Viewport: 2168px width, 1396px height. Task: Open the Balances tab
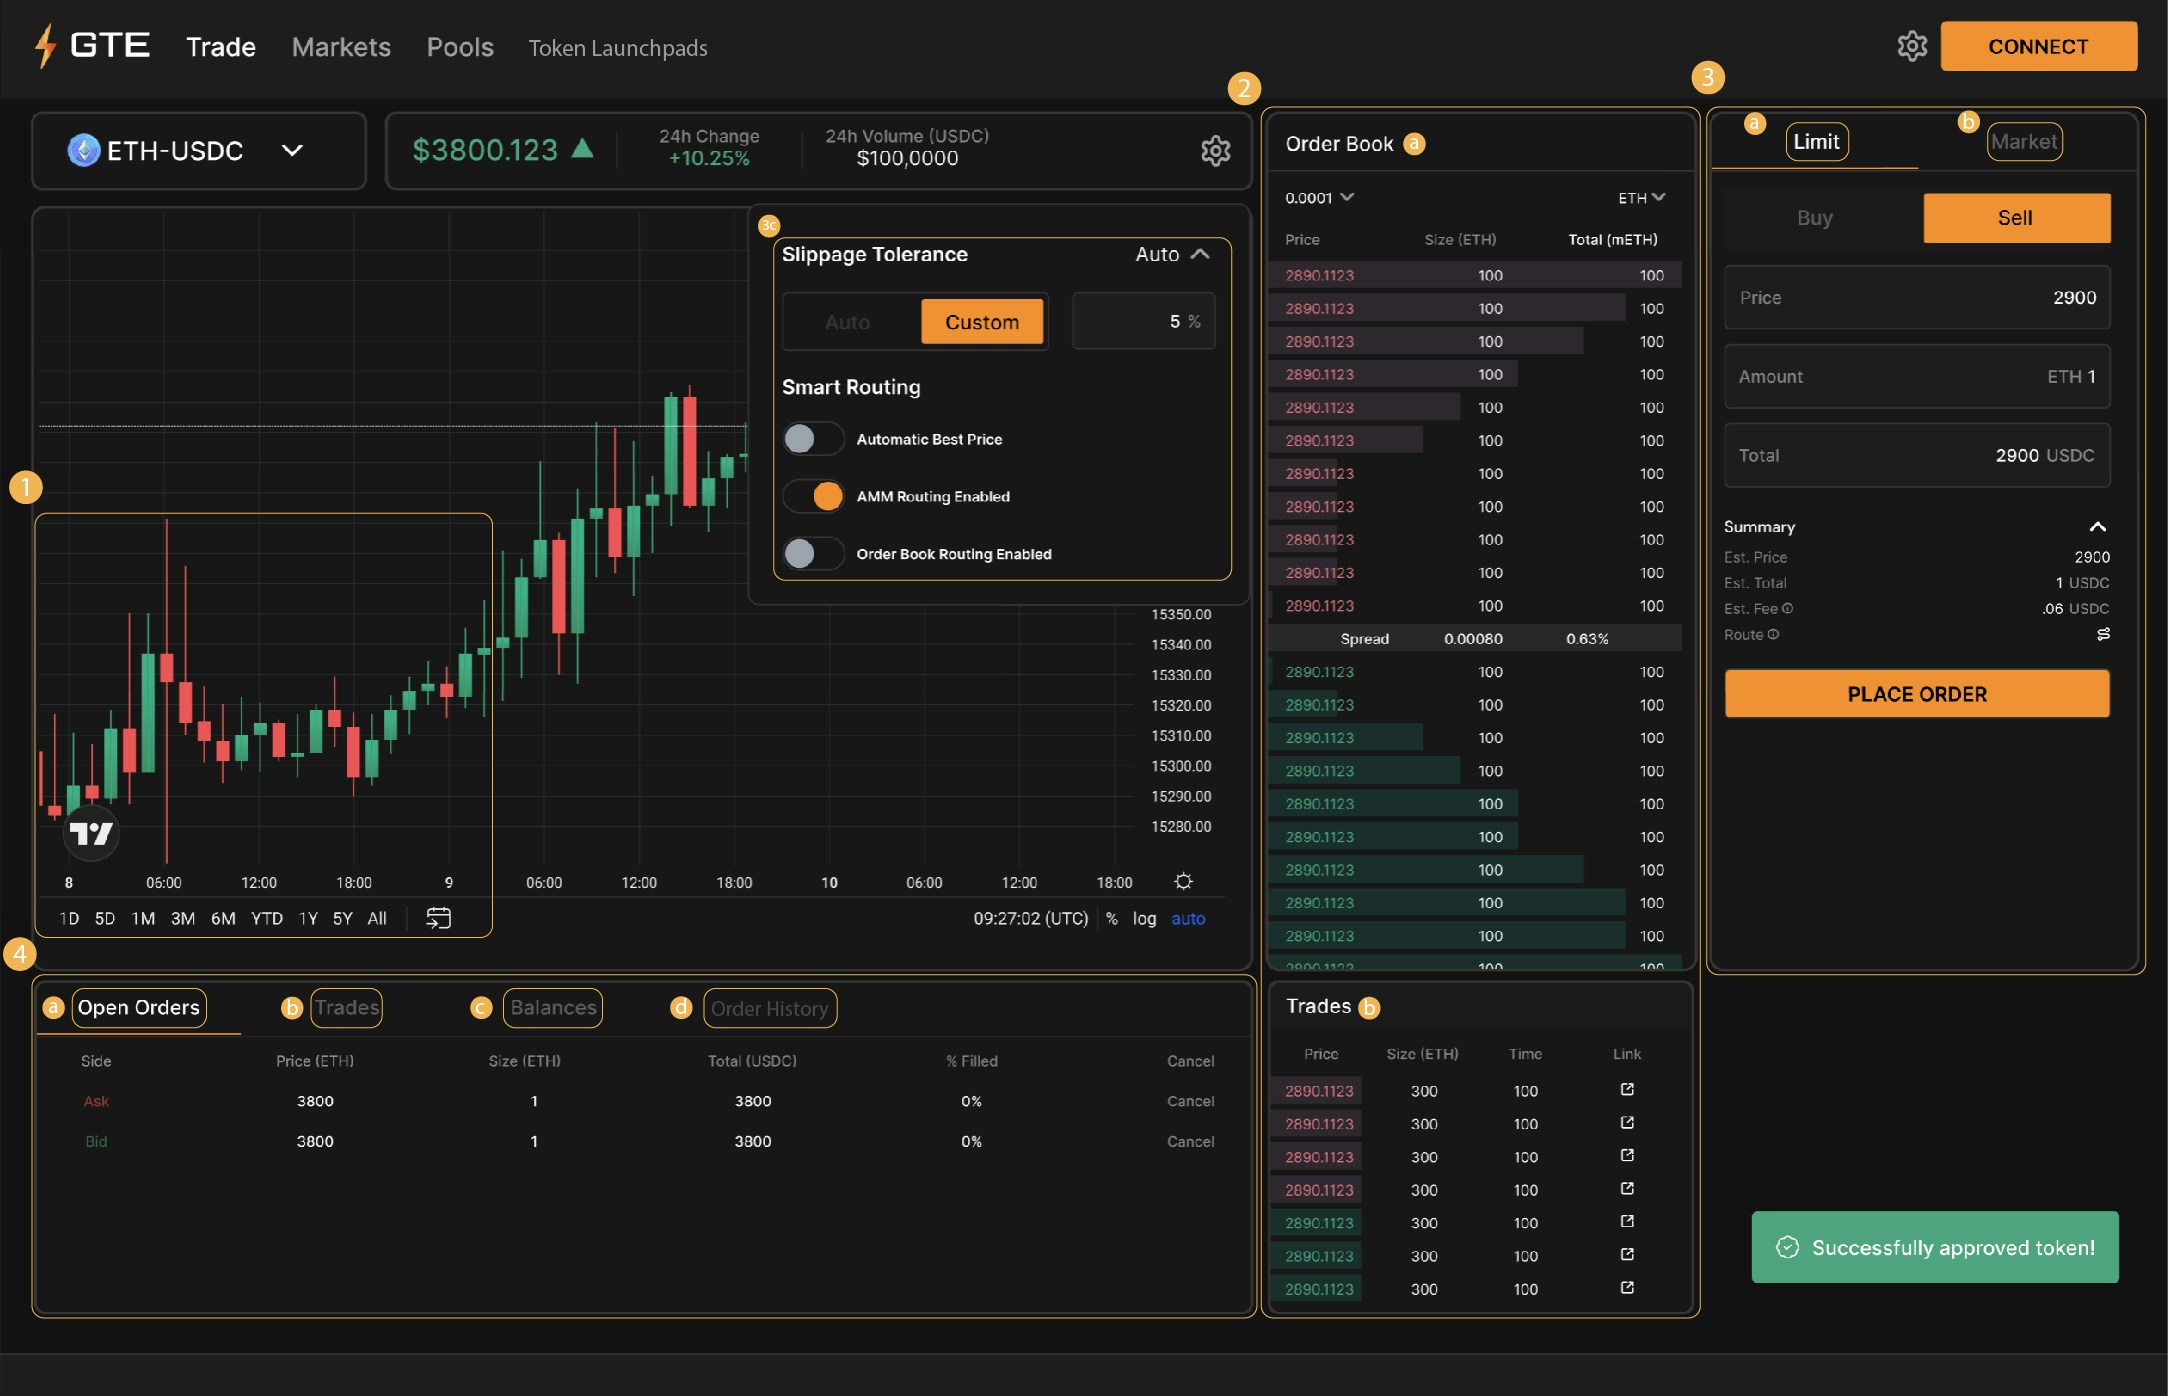click(552, 1008)
